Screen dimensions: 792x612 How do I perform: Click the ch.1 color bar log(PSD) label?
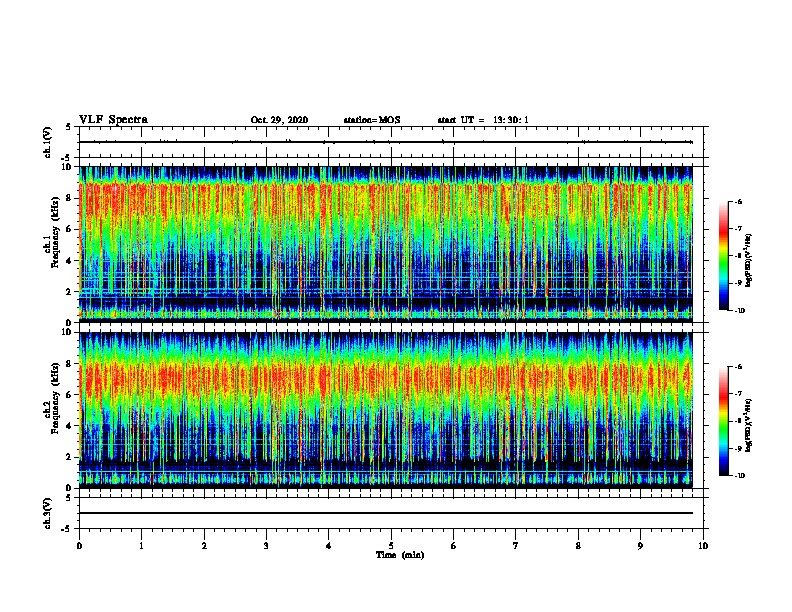pyautogui.click(x=749, y=260)
